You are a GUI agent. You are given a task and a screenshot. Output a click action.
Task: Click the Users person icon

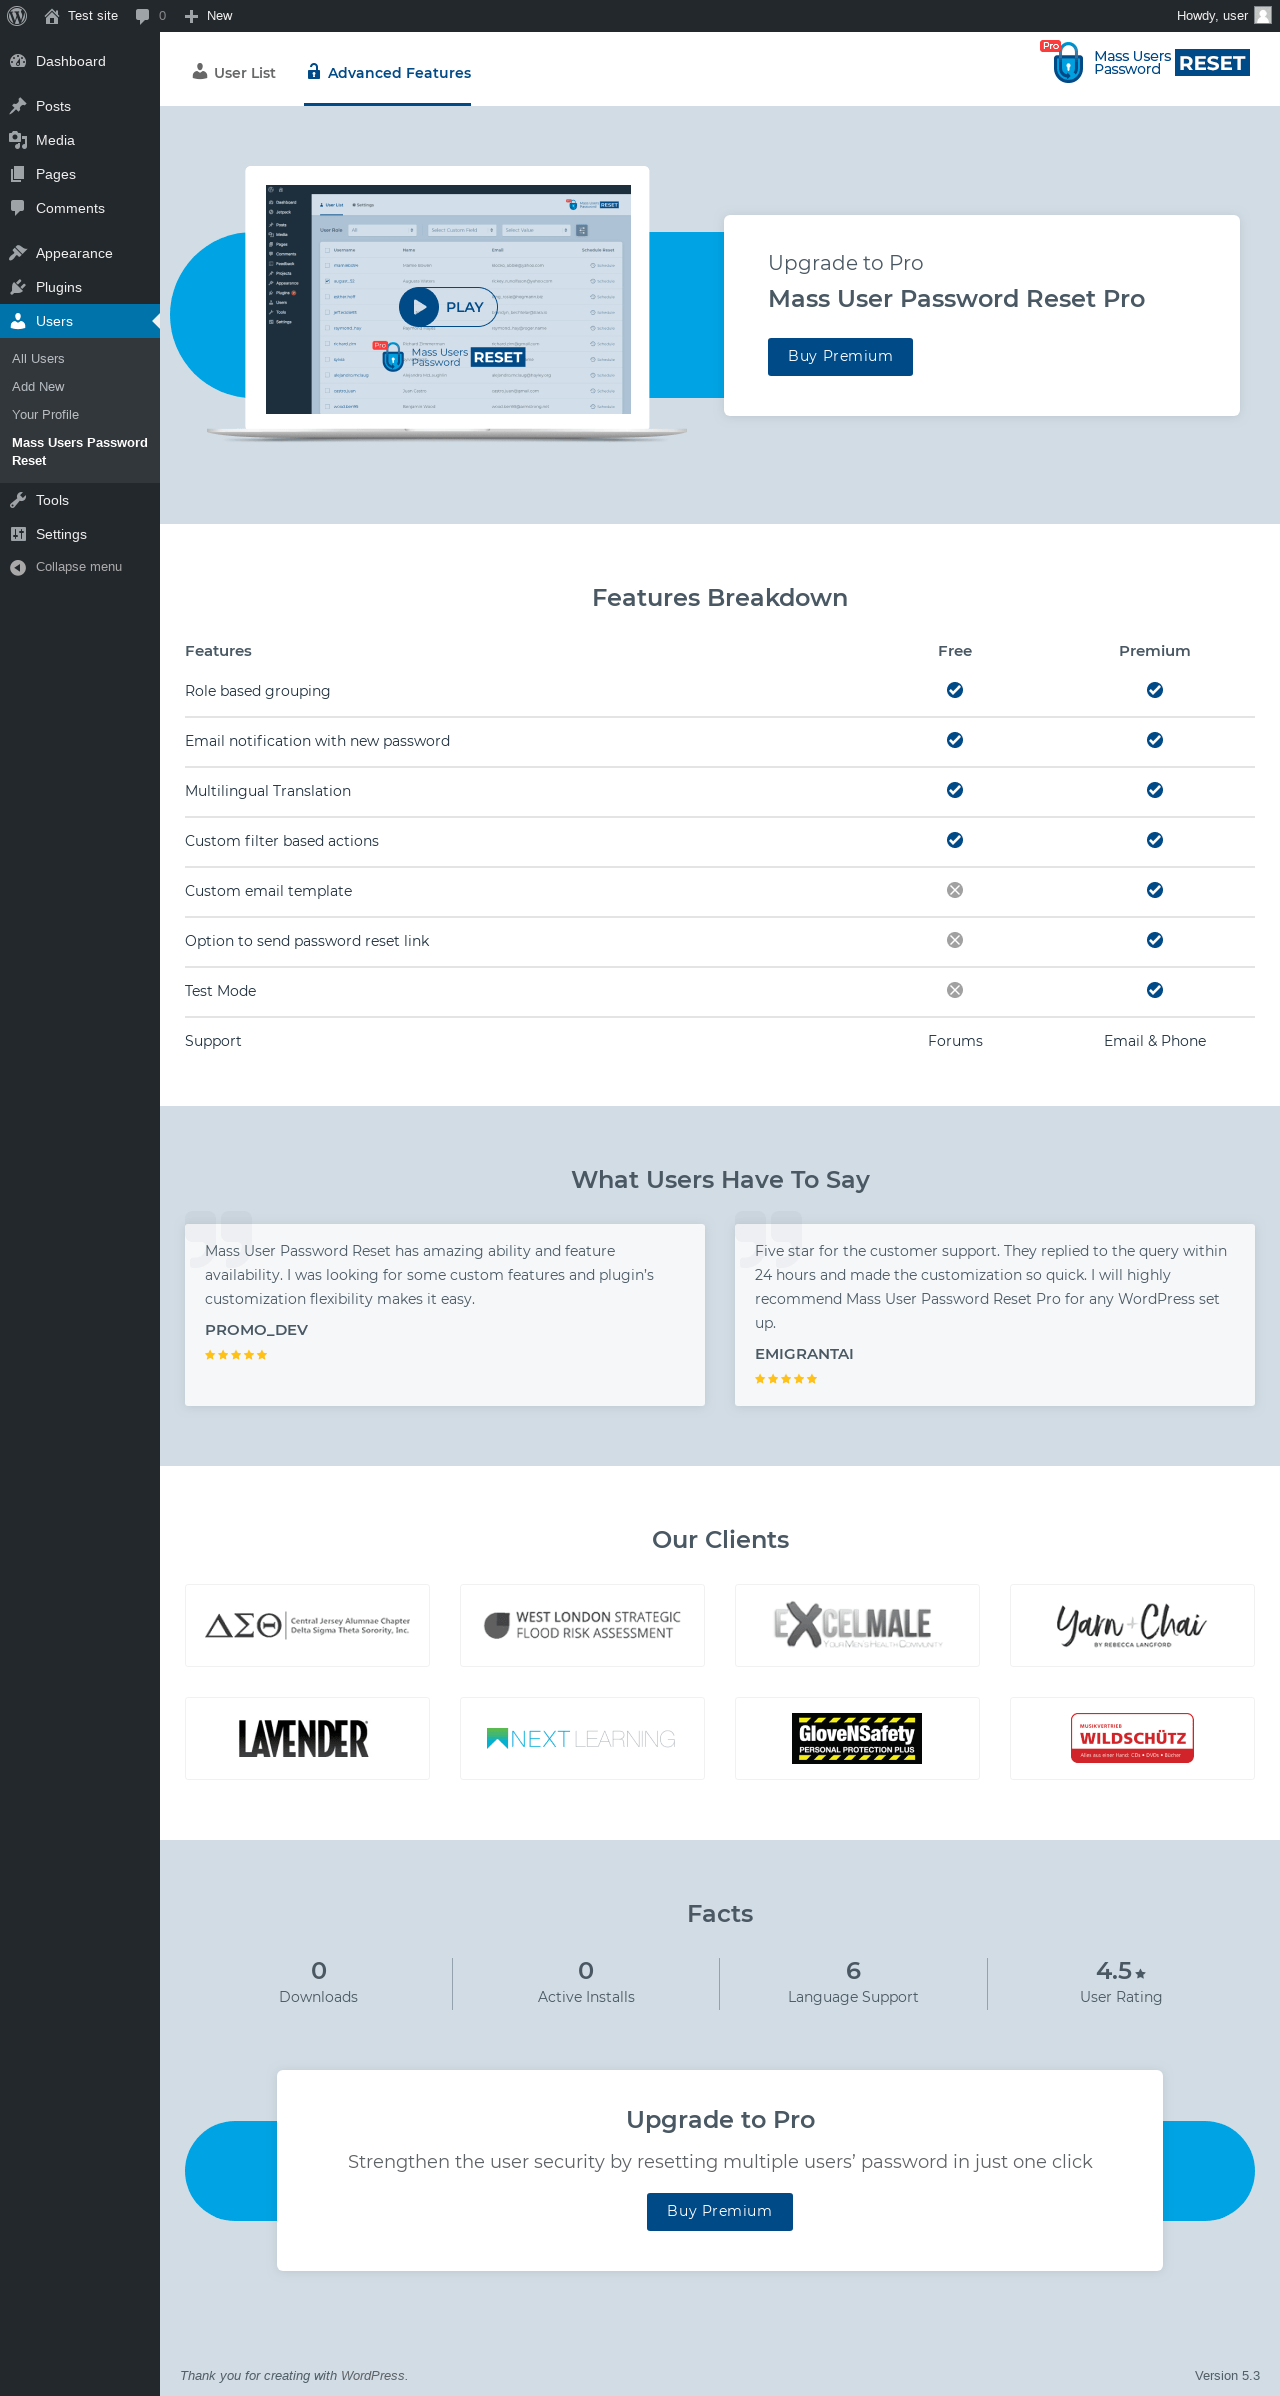[x=18, y=321]
